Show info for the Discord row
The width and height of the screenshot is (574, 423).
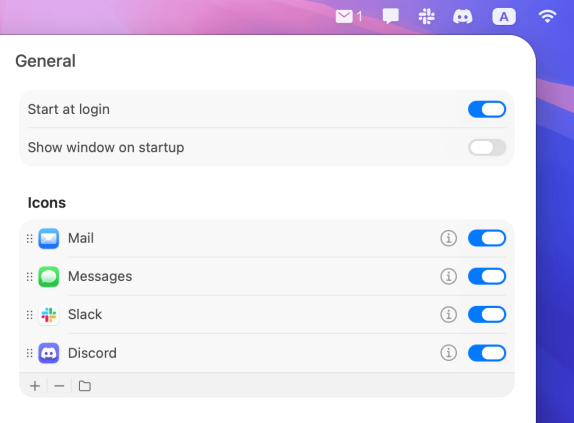tap(448, 353)
